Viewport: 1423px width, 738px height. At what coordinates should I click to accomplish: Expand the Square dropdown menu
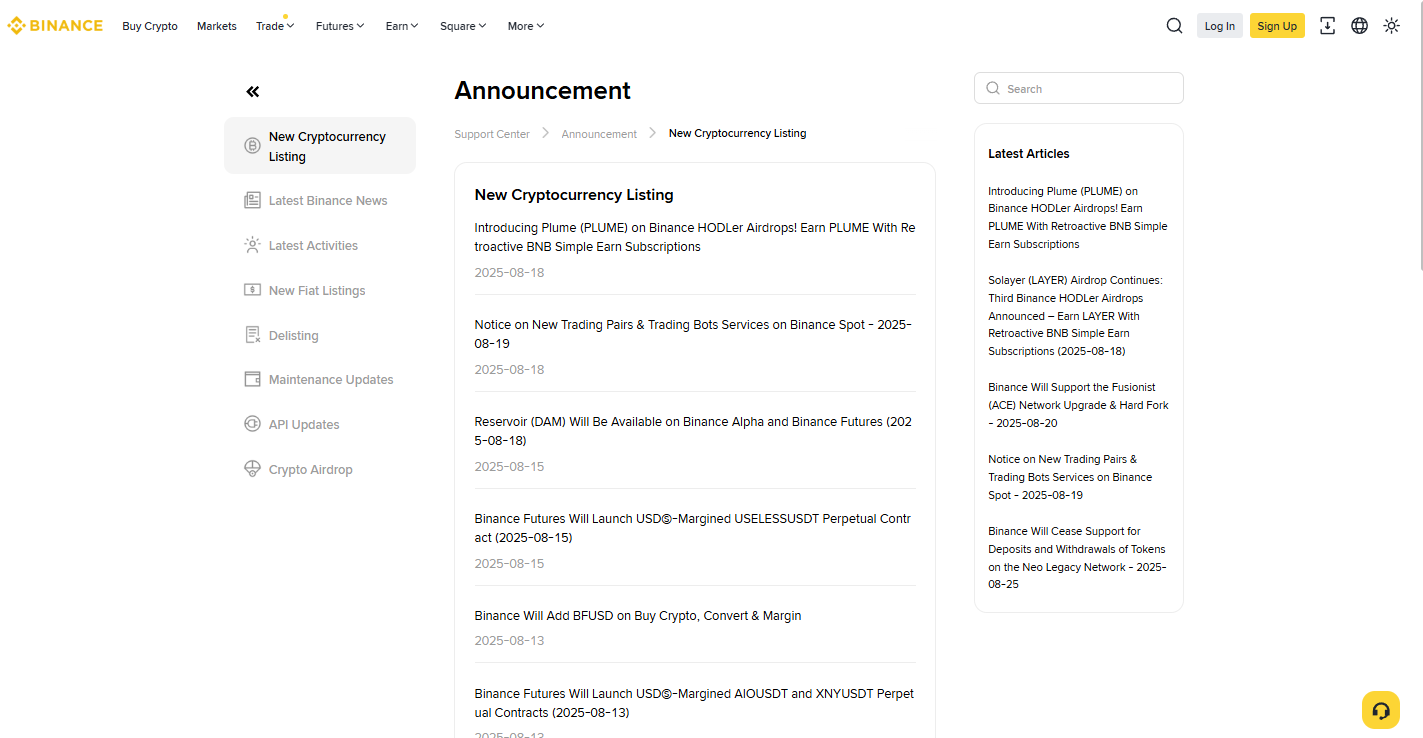click(x=463, y=26)
